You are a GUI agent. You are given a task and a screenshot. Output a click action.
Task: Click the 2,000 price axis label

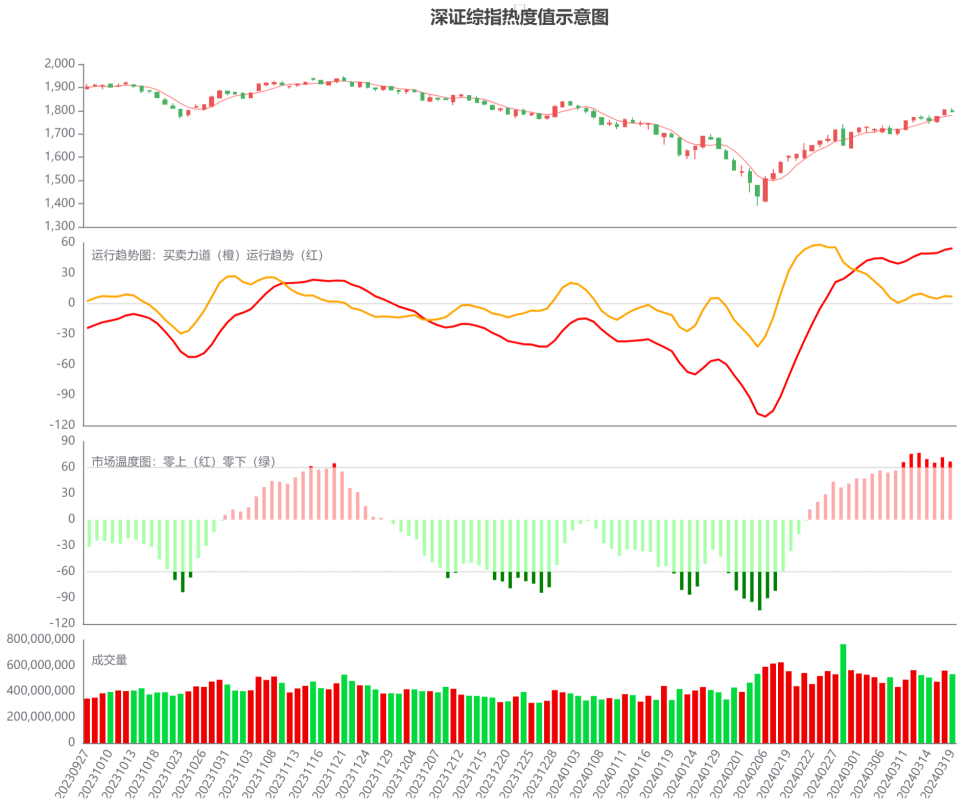click(59, 64)
